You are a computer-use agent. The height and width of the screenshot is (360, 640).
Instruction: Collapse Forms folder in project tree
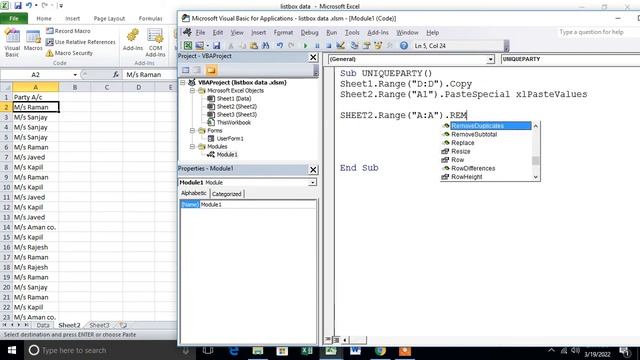click(192, 131)
